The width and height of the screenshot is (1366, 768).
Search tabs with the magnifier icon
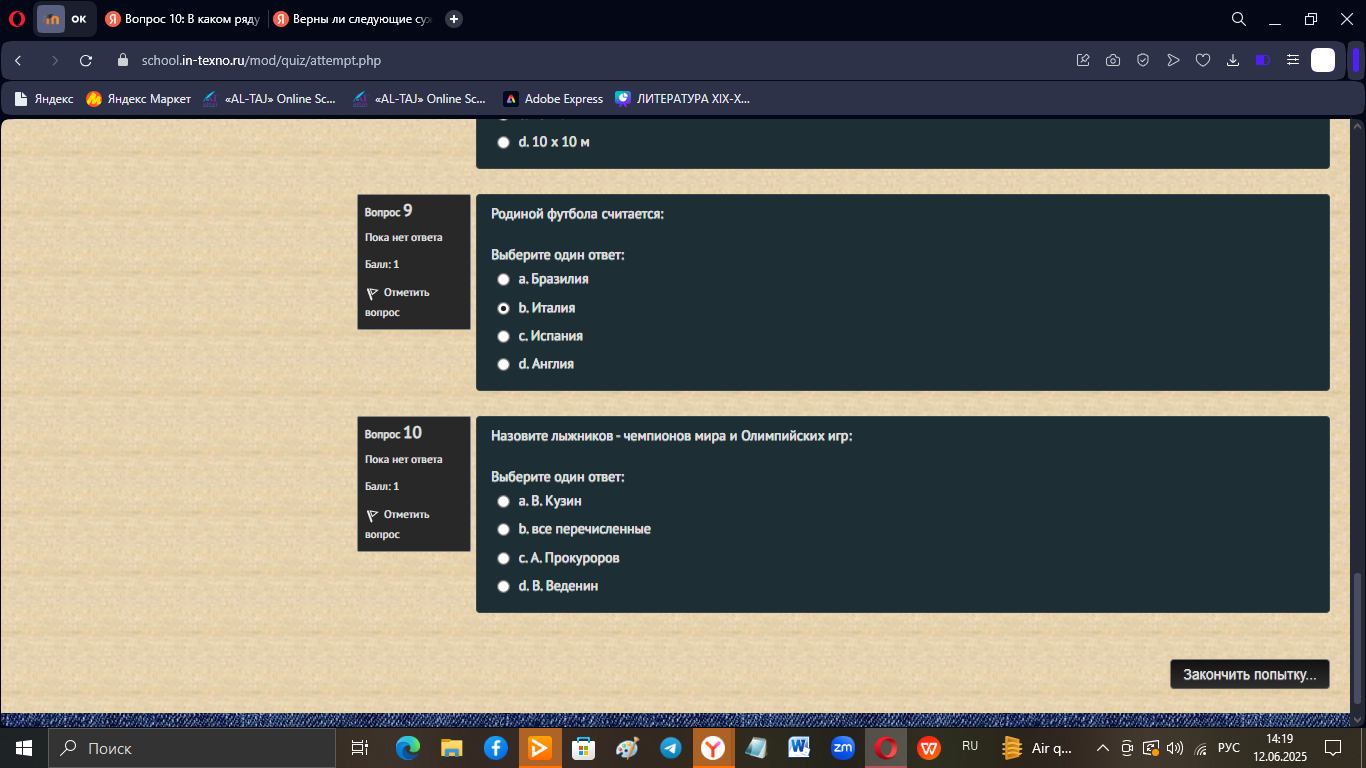[x=1238, y=19]
